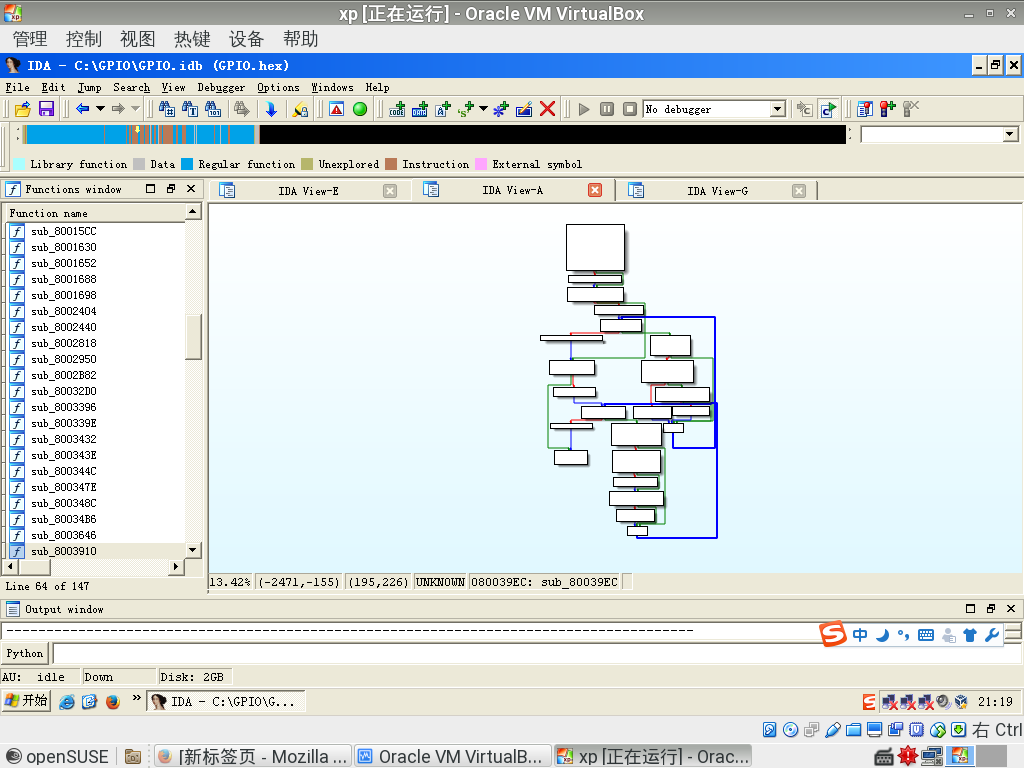Screen dimensions: 1024x768
Task: Click the blue asterisk plus icon
Action: pos(501,109)
